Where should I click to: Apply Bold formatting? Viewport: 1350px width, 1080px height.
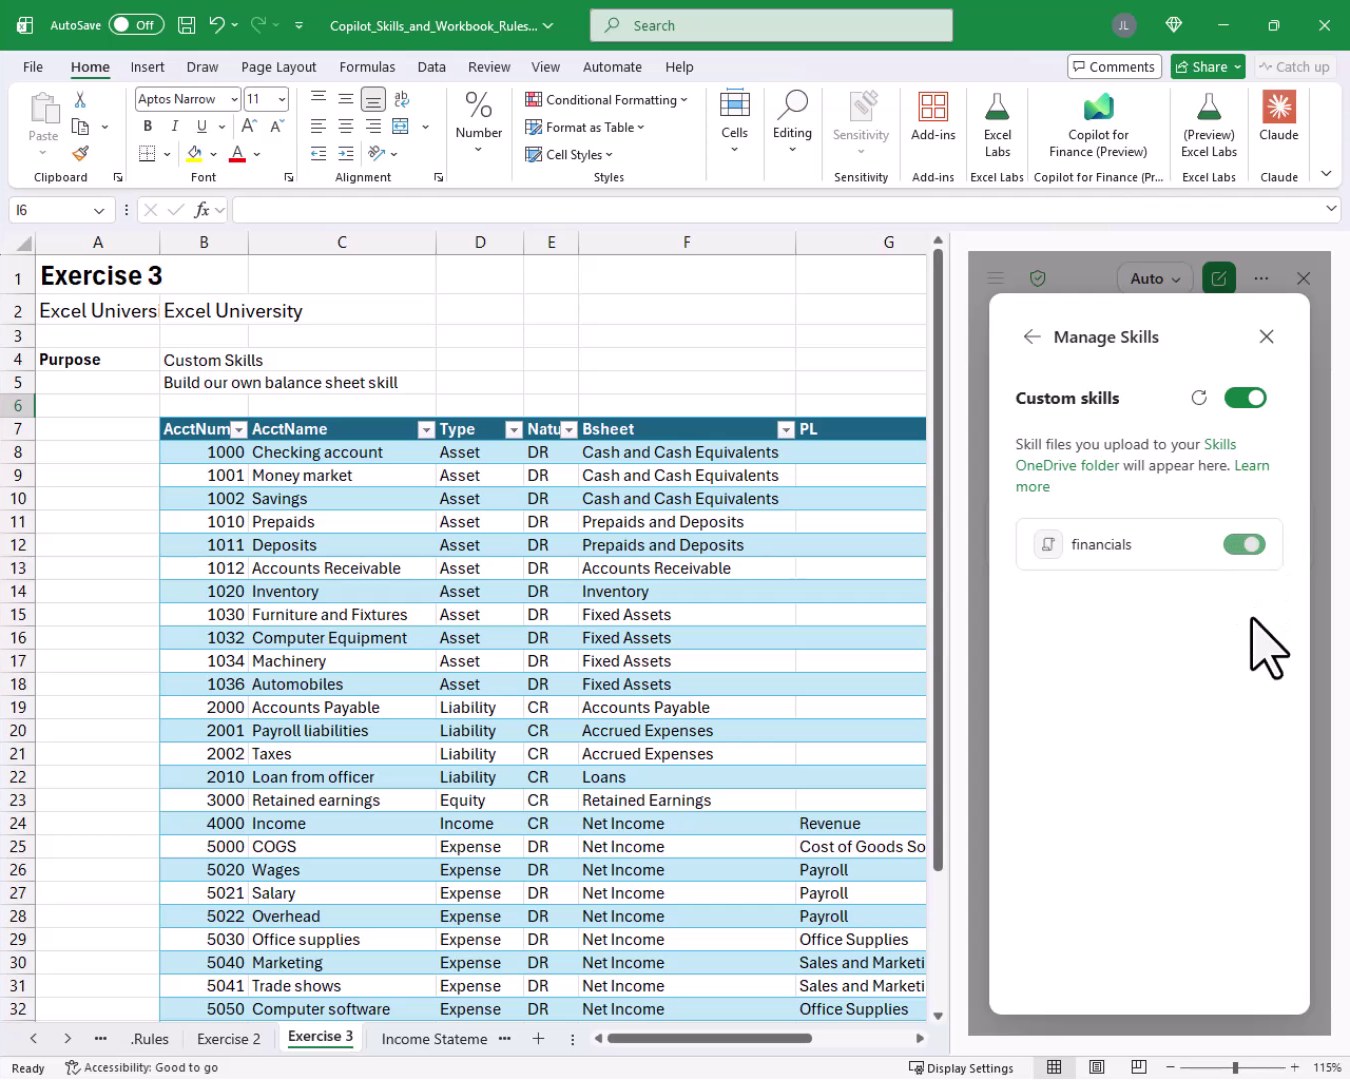[x=148, y=126]
